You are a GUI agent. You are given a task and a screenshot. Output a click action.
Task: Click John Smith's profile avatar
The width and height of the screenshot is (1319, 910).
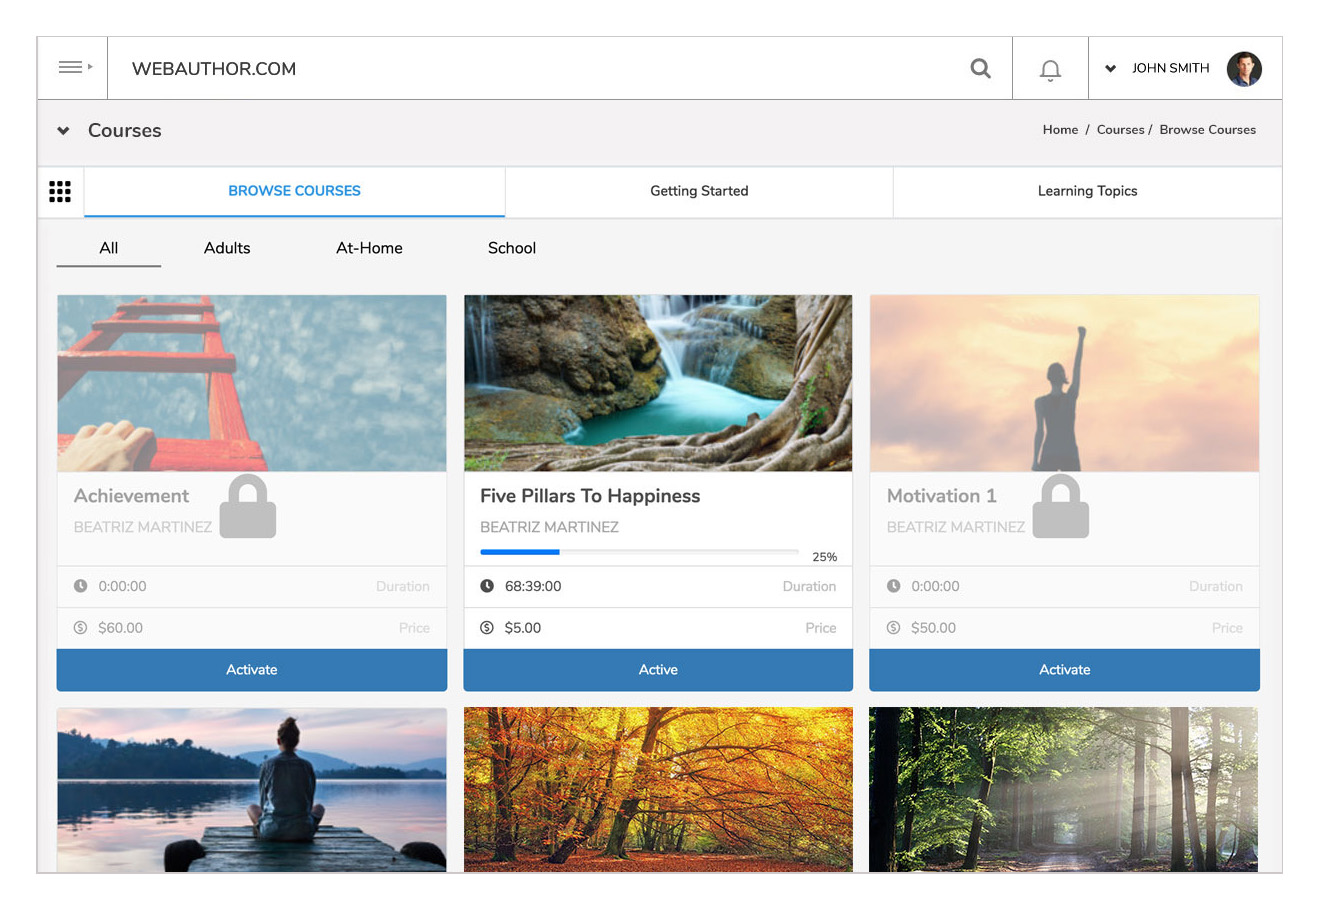pyautogui.click(x=1244, y=69)
